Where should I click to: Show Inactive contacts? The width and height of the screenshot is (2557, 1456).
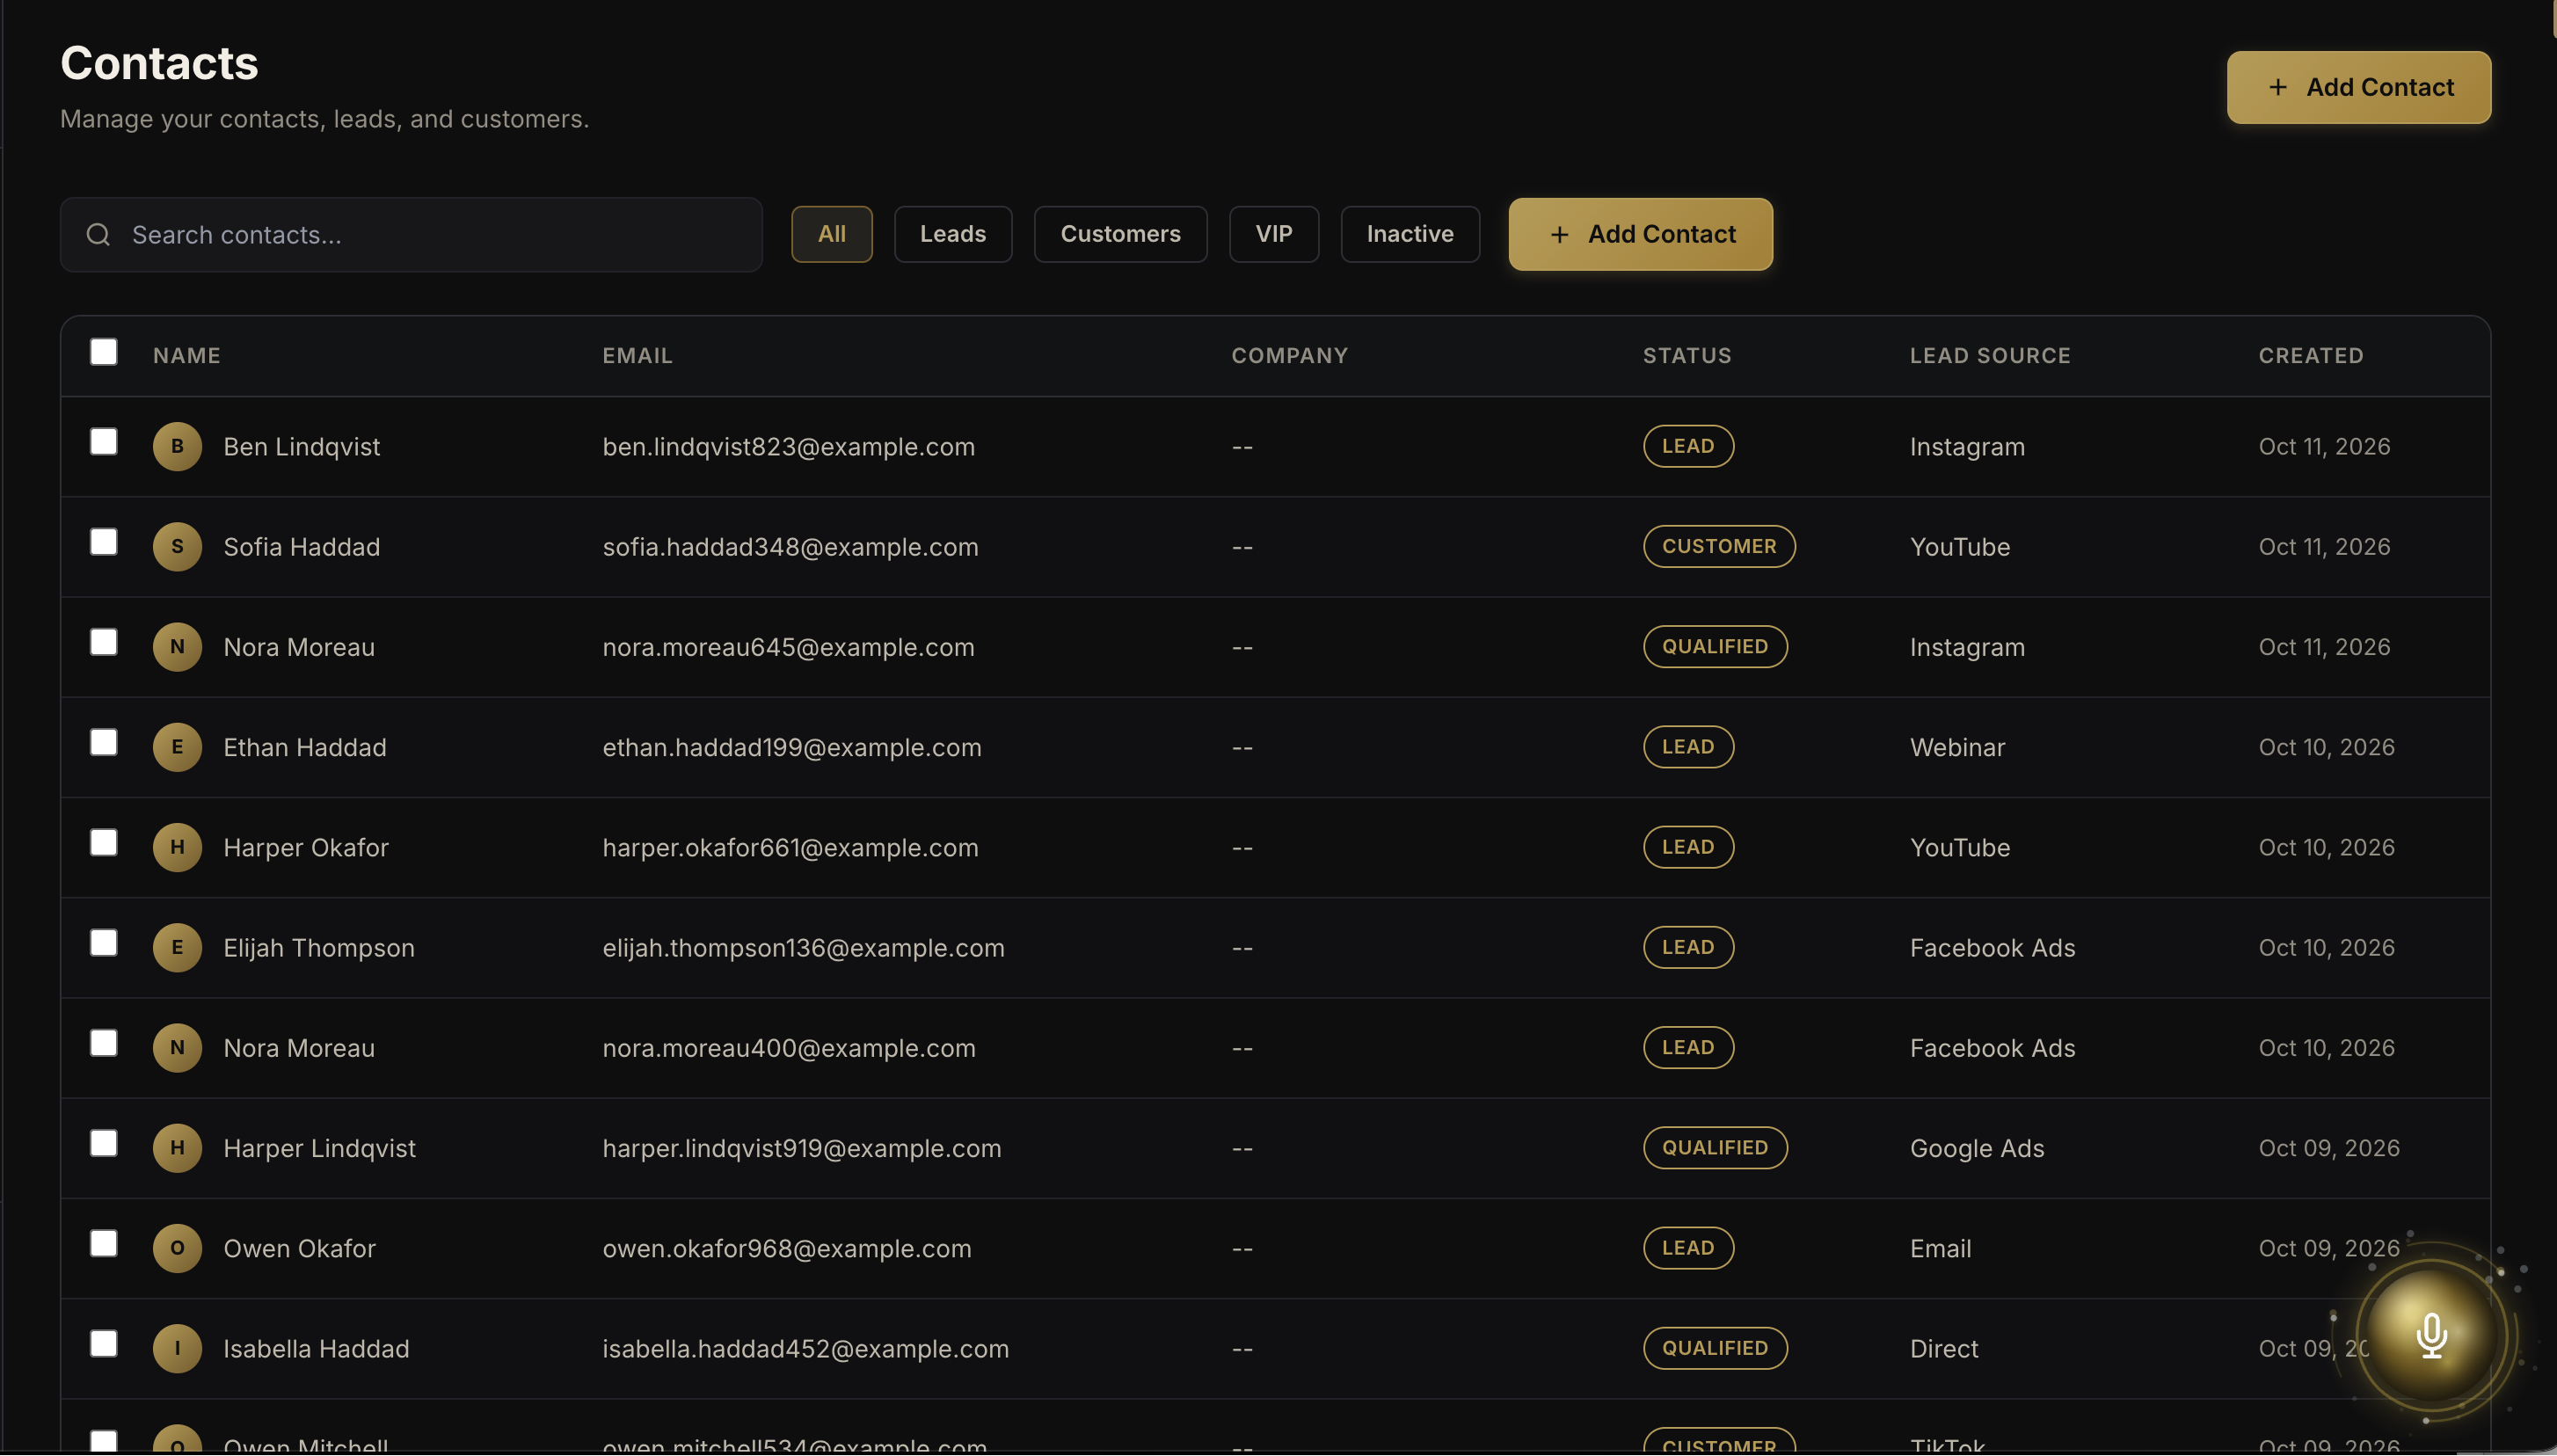(x=1409, y=234)
